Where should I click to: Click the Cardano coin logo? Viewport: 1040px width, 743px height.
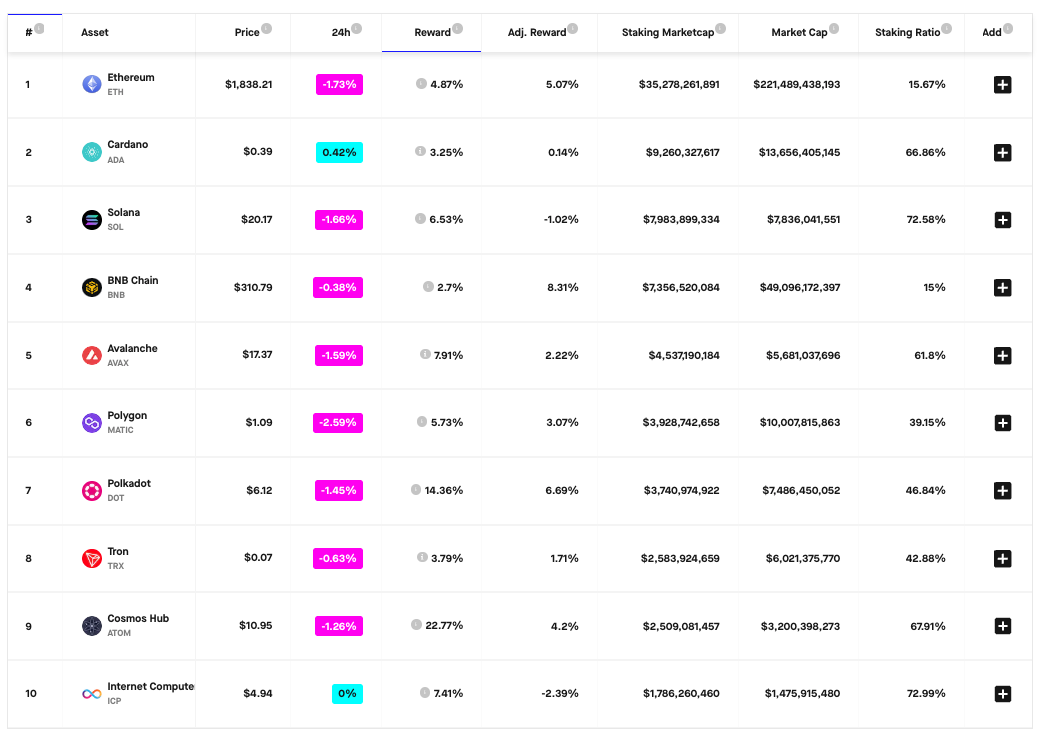pyautogui.click(x=92, y=152)
